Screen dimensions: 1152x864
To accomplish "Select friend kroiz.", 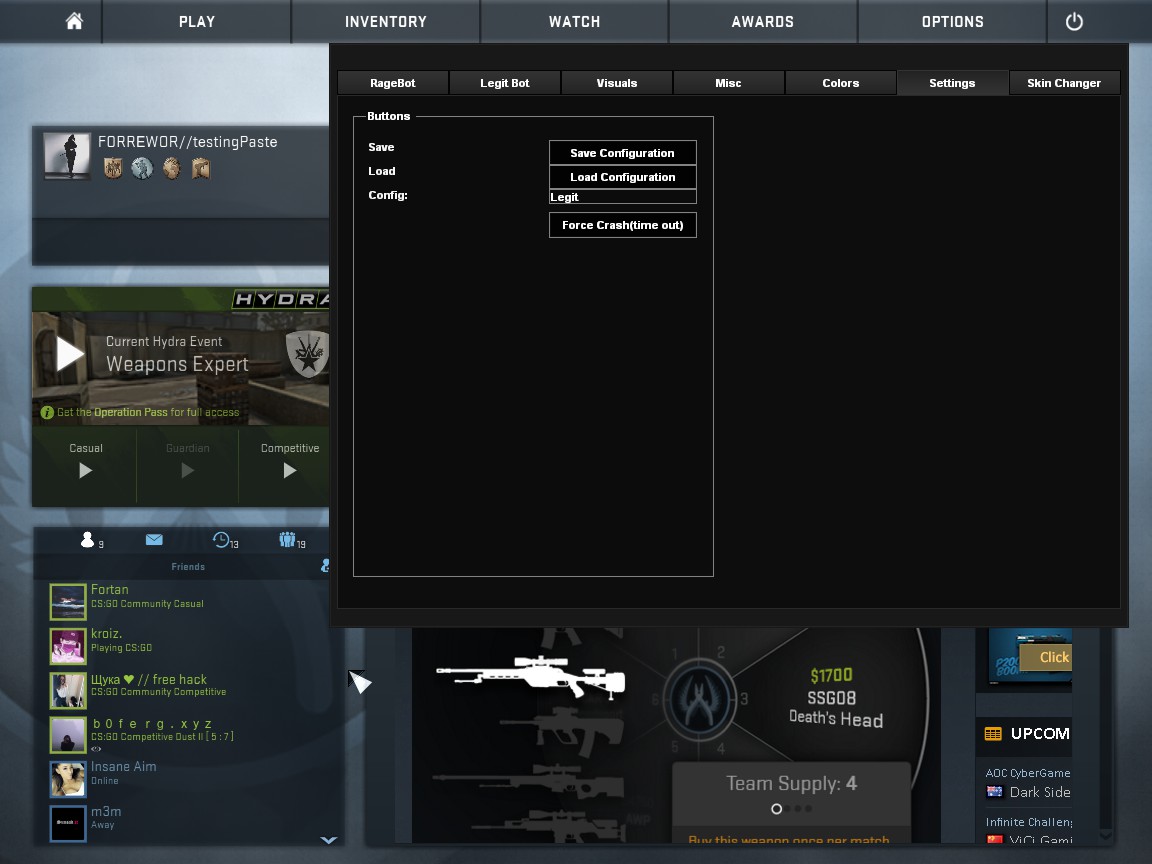I will [x=188, y=645].
